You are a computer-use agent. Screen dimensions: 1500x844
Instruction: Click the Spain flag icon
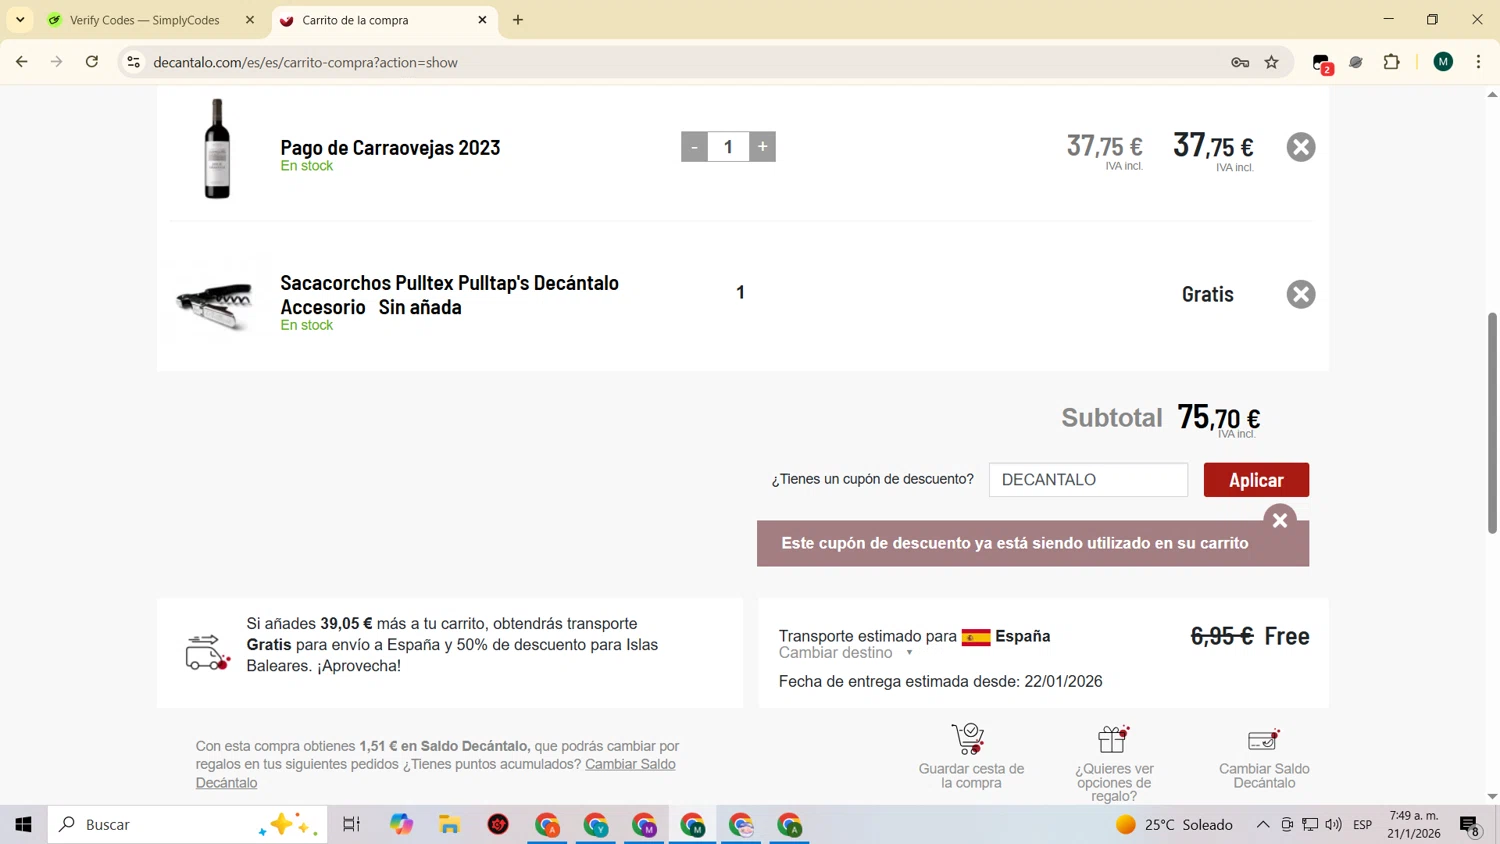tap(976, 637)
